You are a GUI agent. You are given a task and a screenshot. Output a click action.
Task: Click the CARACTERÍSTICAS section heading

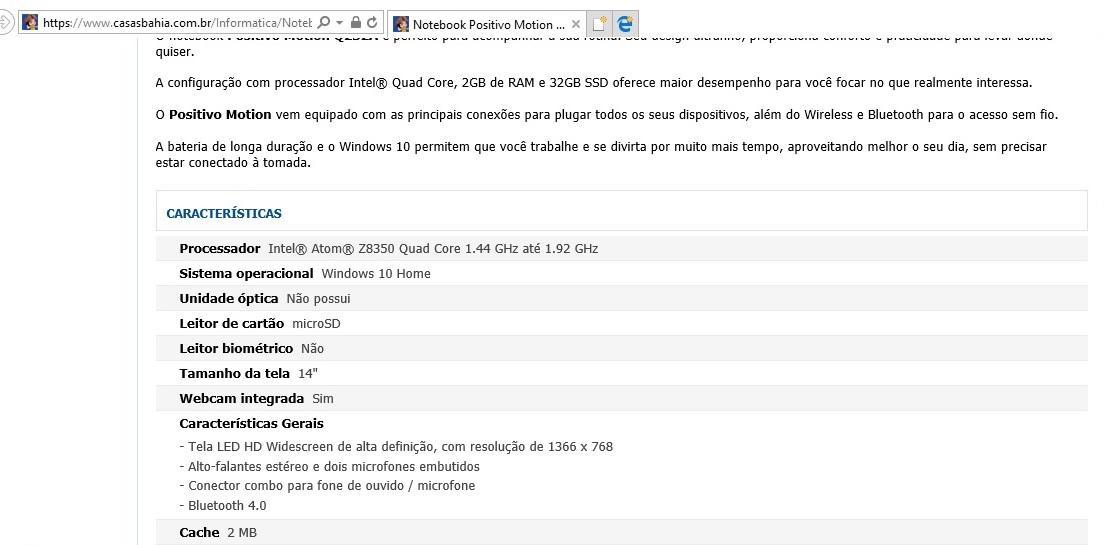coord(224,214)
